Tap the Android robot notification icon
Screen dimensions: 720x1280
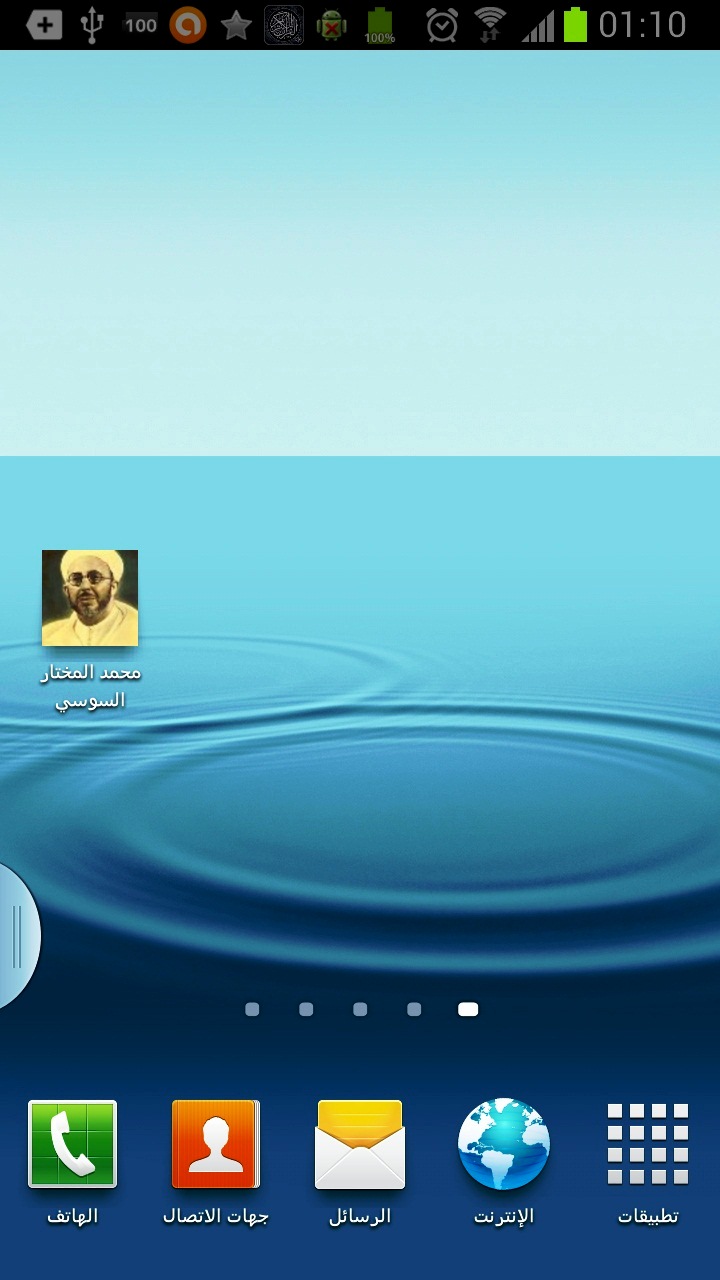click(332, 25)
